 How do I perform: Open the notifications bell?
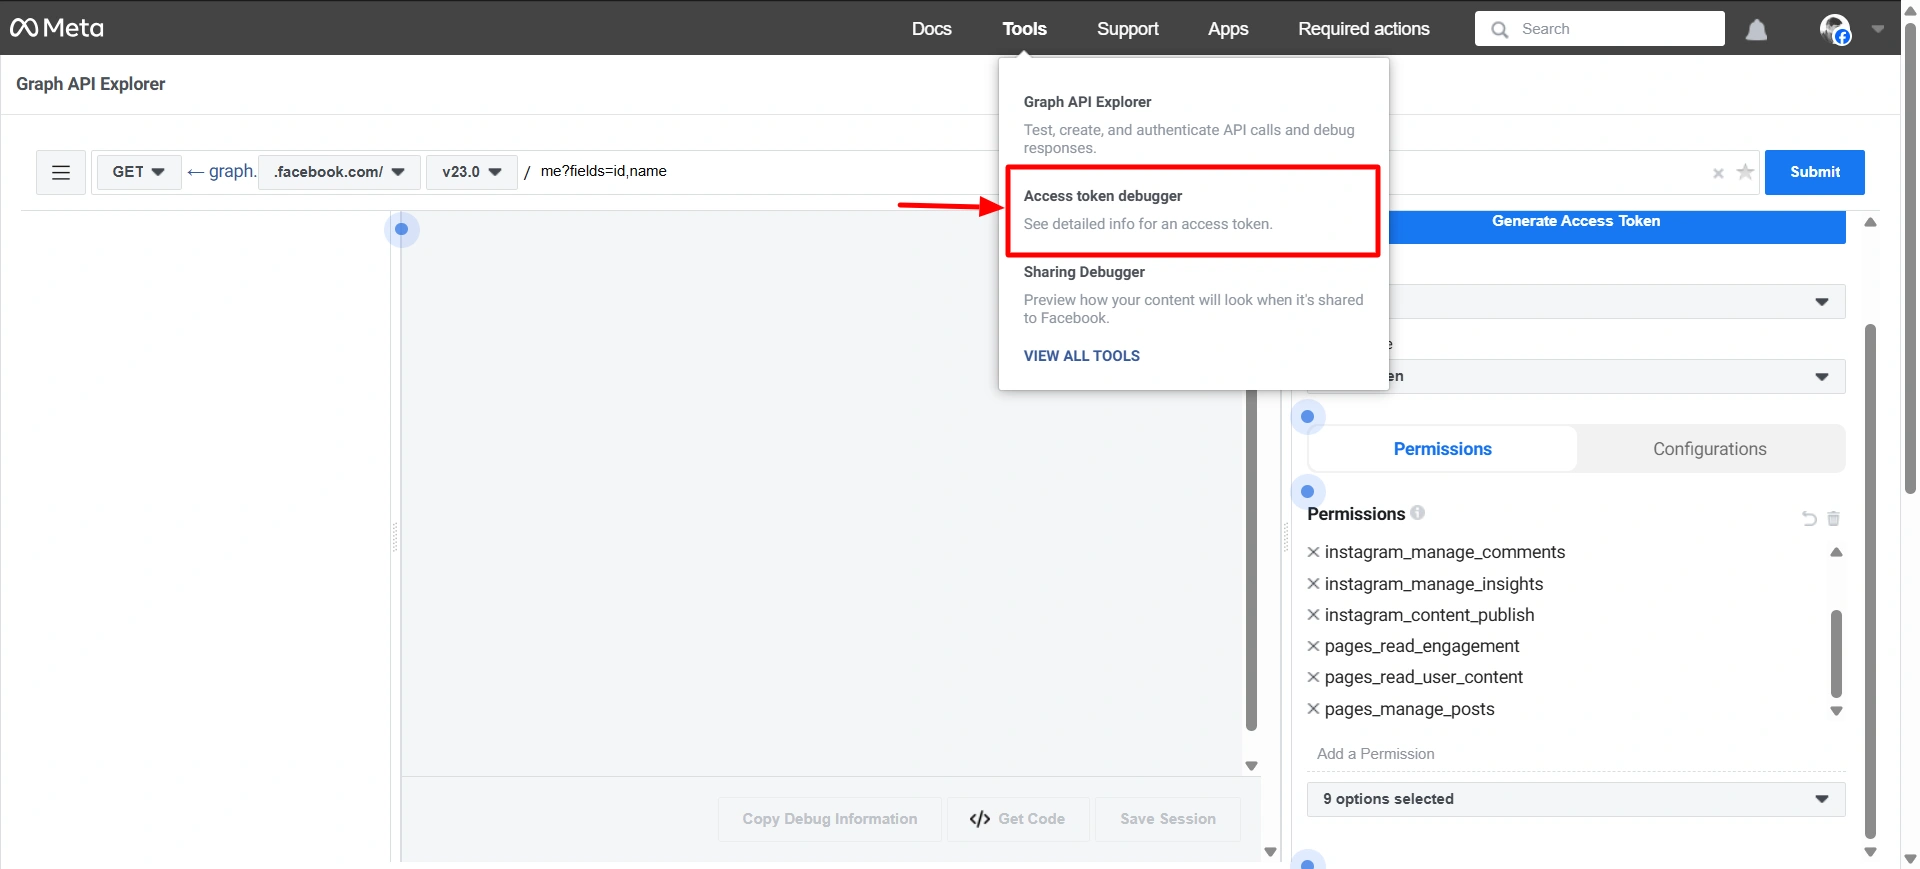(1756, 30)
